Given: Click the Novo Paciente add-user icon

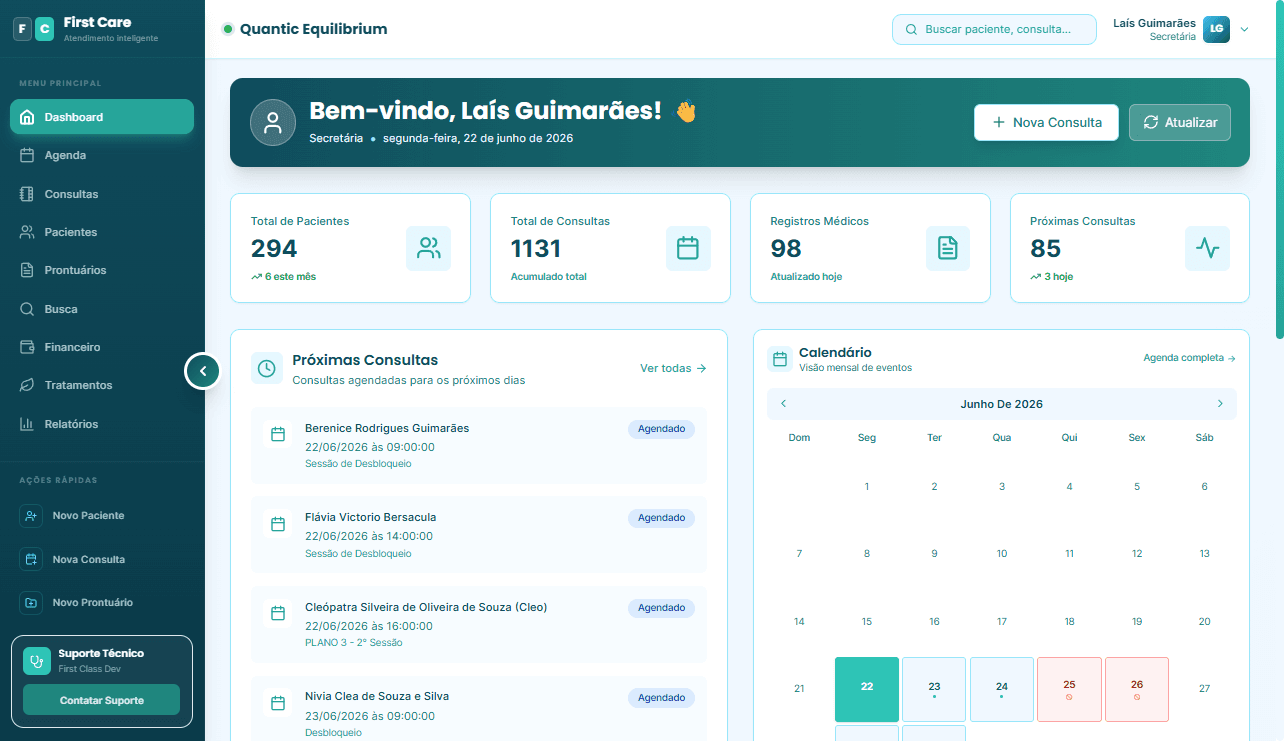Looking at the screenshot, I should tap(31, 516).
